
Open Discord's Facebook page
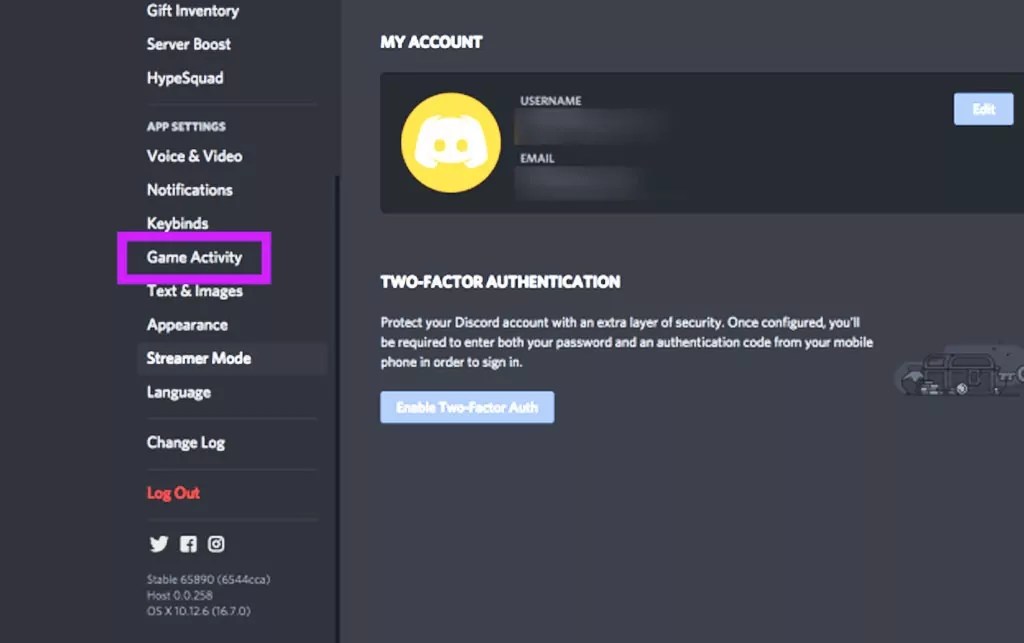coord(188,544)
